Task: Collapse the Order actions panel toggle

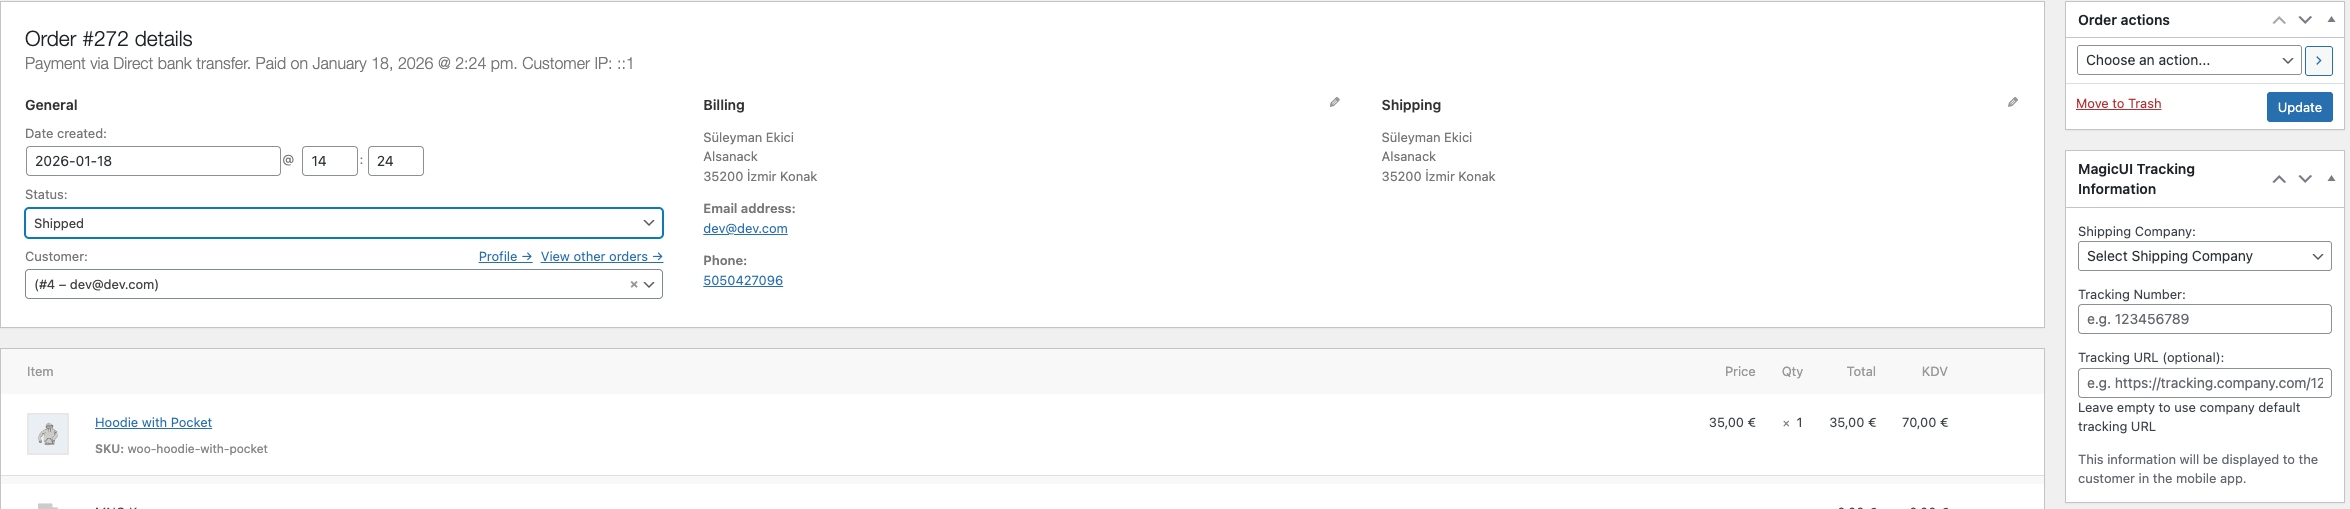Action: tap(2331, 20)
